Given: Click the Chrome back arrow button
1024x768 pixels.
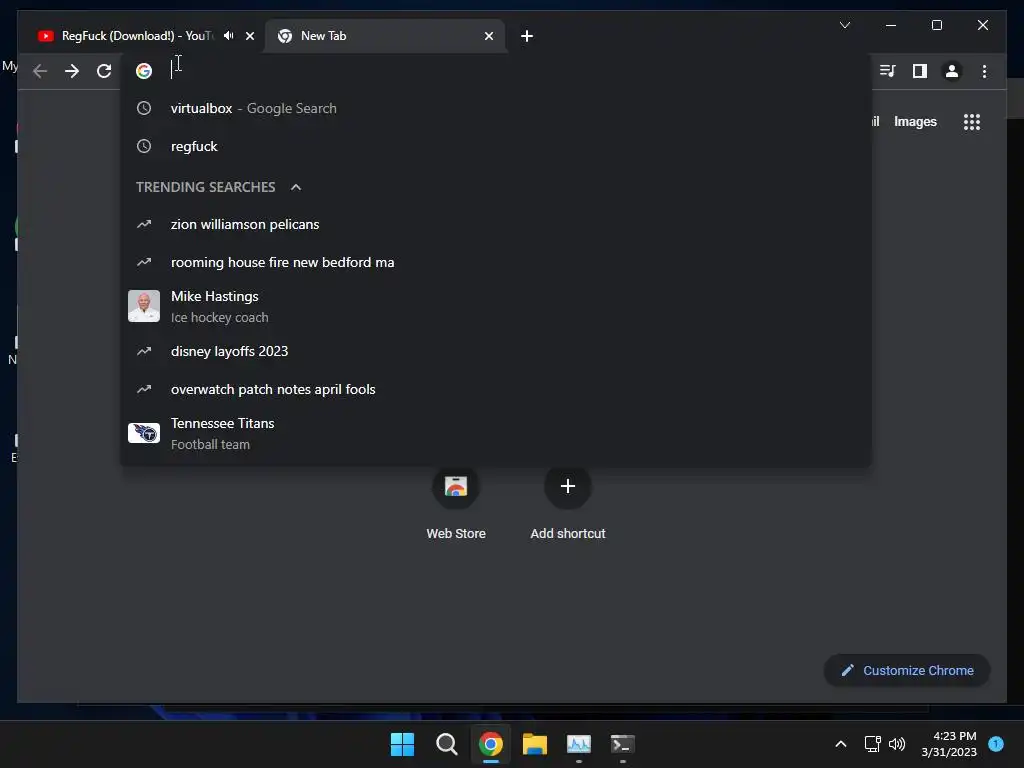Looking at the screenshot, I should 40,71.
